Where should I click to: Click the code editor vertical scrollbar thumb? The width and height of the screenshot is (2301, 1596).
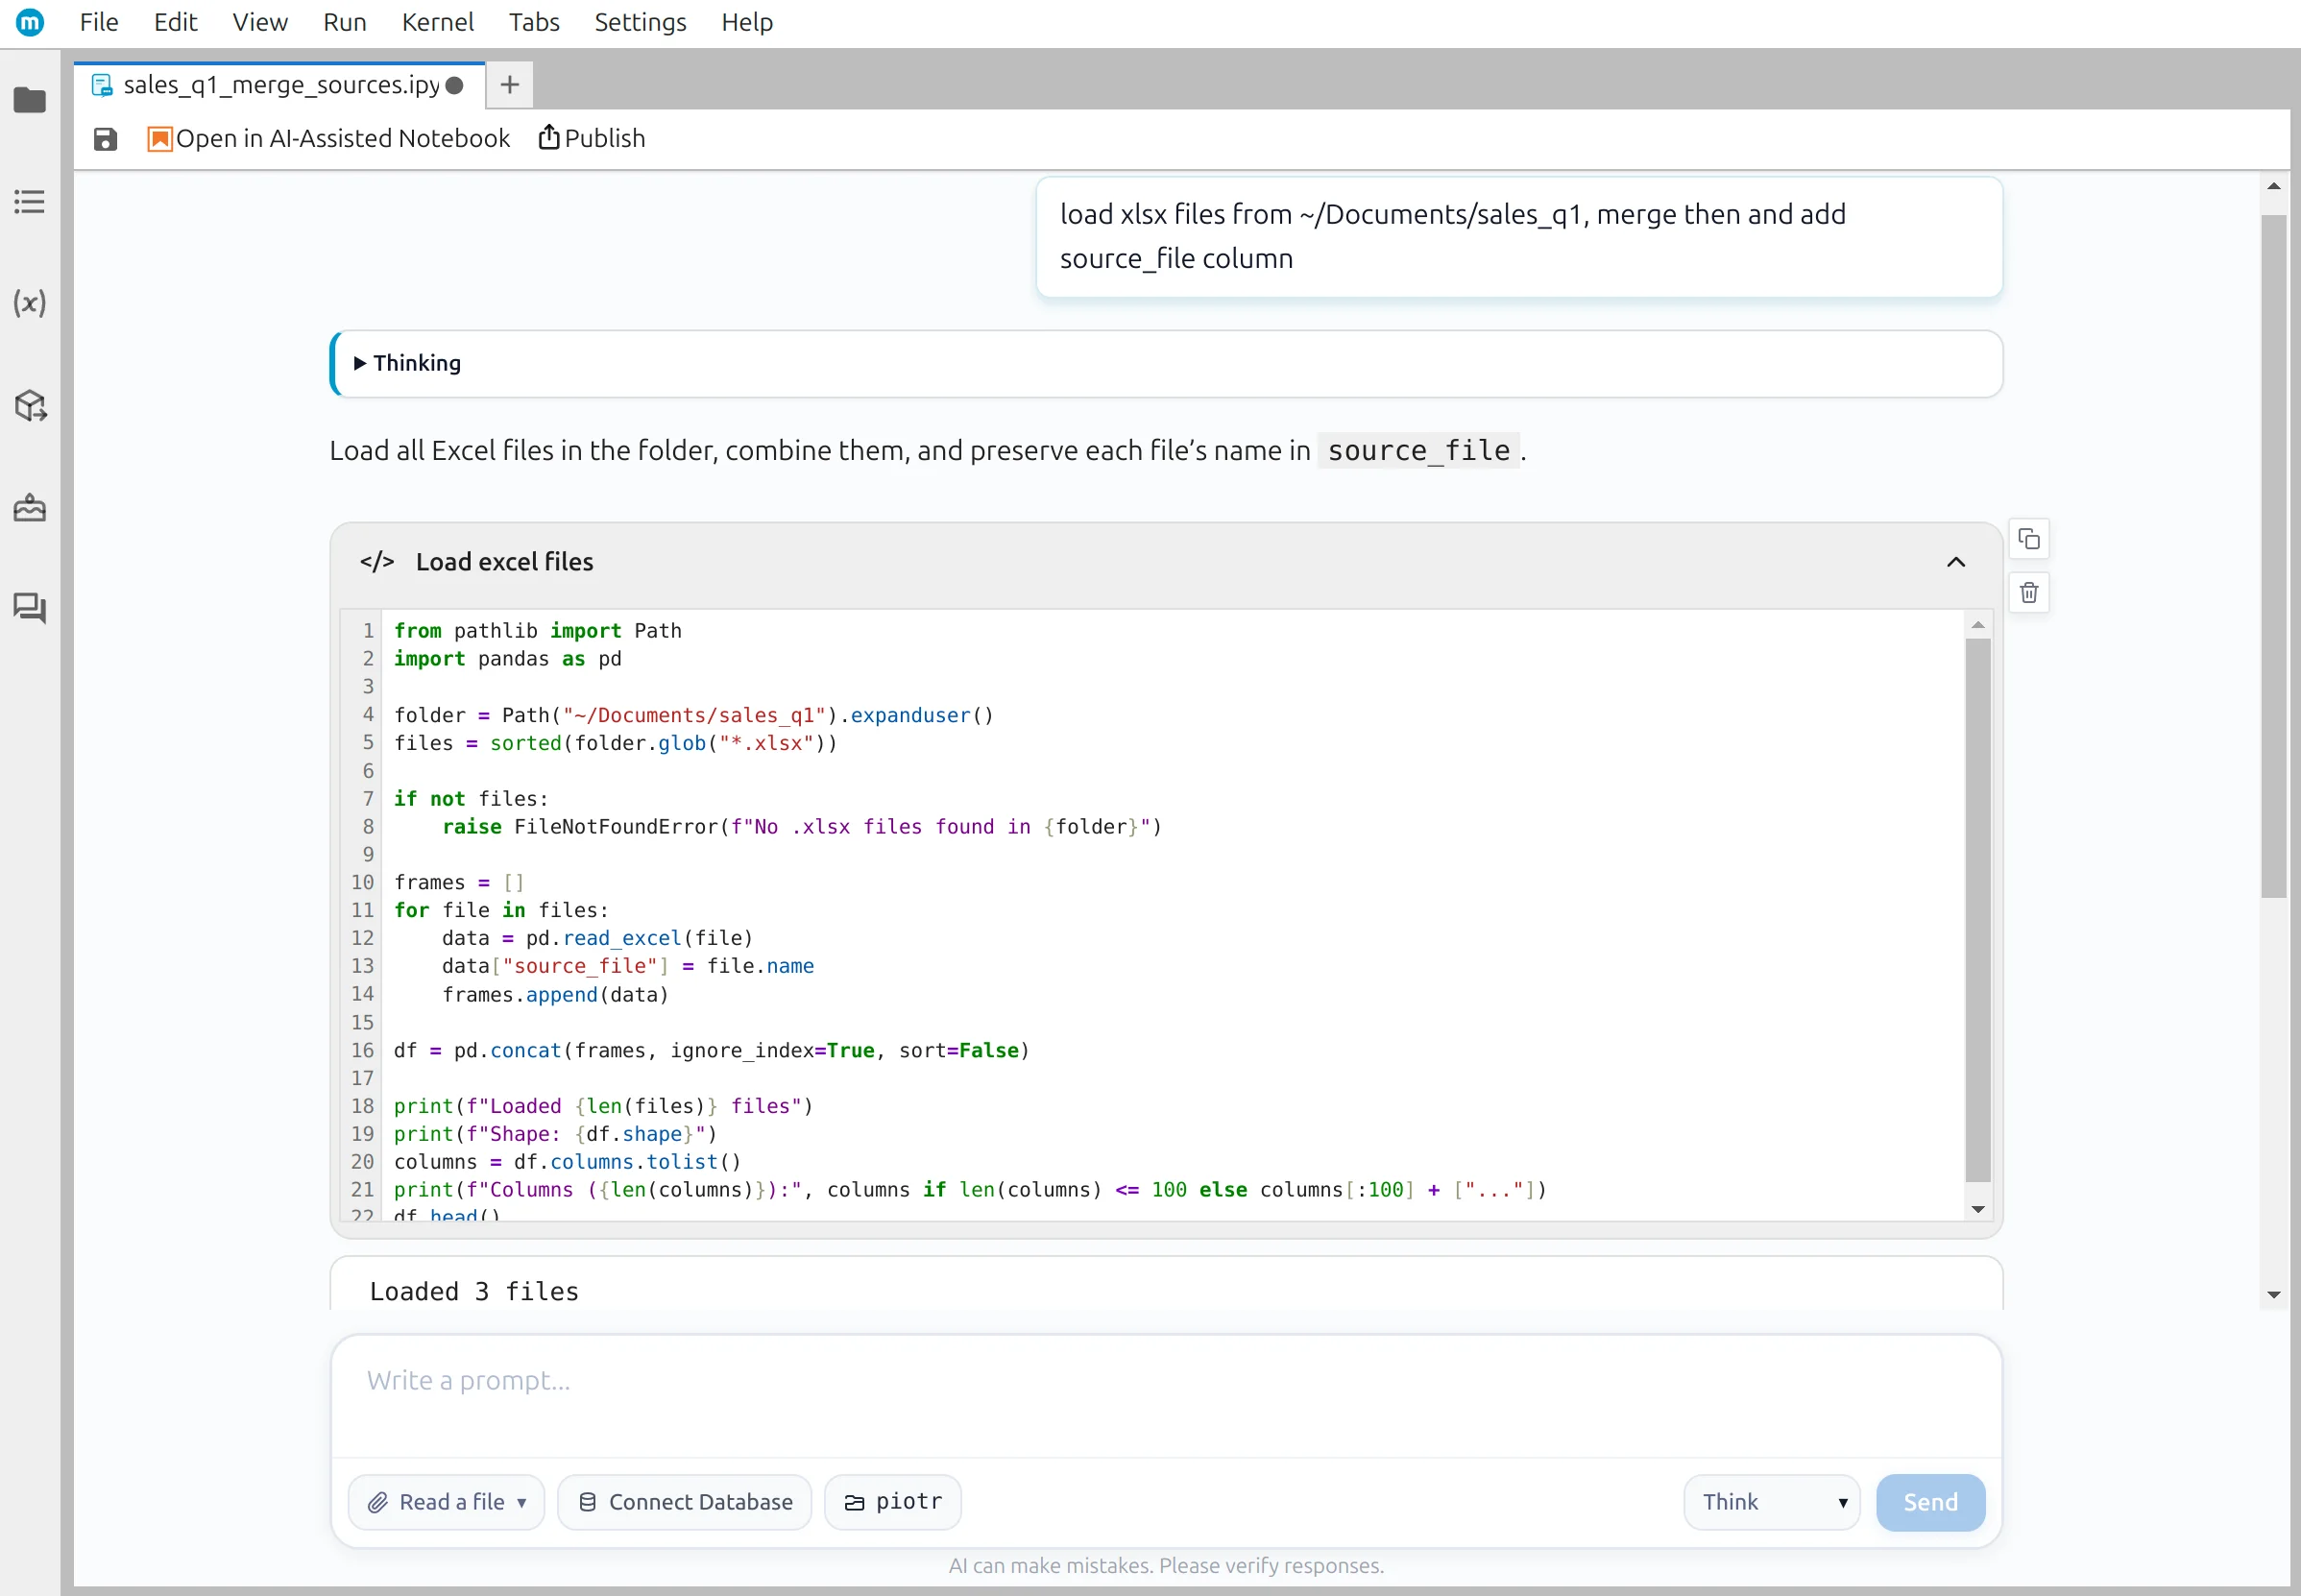point(1977,910)
